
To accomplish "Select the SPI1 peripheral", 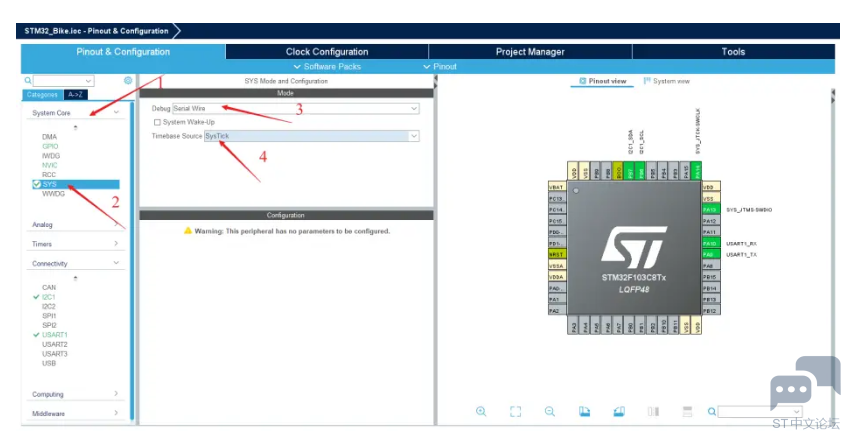I will click(x=49, y=316).
